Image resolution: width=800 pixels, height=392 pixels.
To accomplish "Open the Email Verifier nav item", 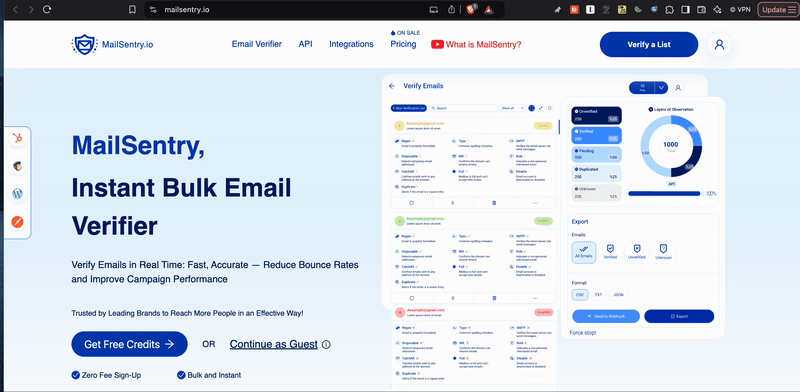I will coord(257,44).
